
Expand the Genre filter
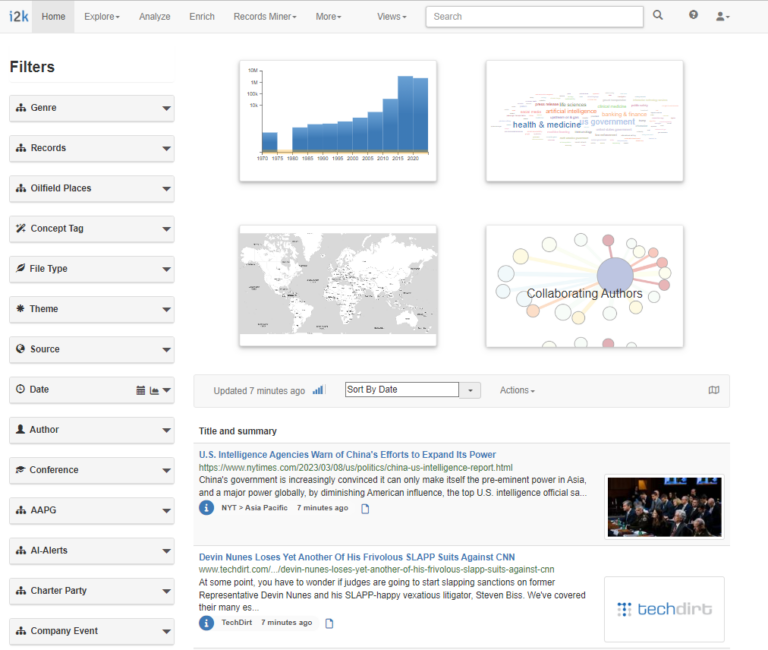(91, 108)
